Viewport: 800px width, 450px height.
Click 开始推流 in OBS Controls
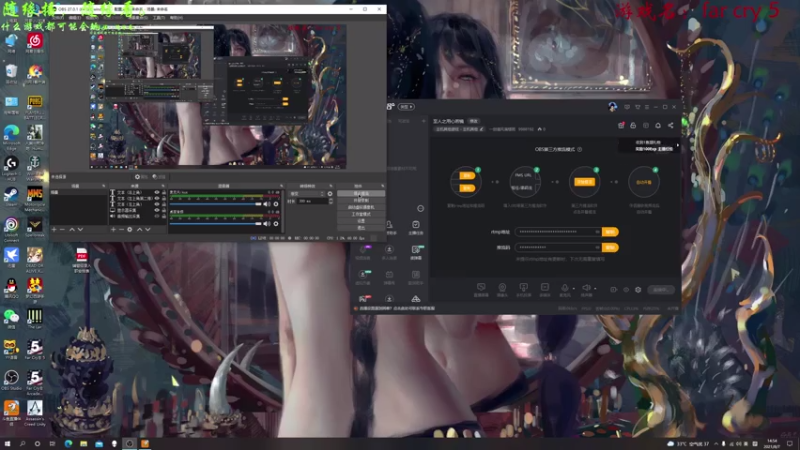pyautogui.click(x=361, y=194)
